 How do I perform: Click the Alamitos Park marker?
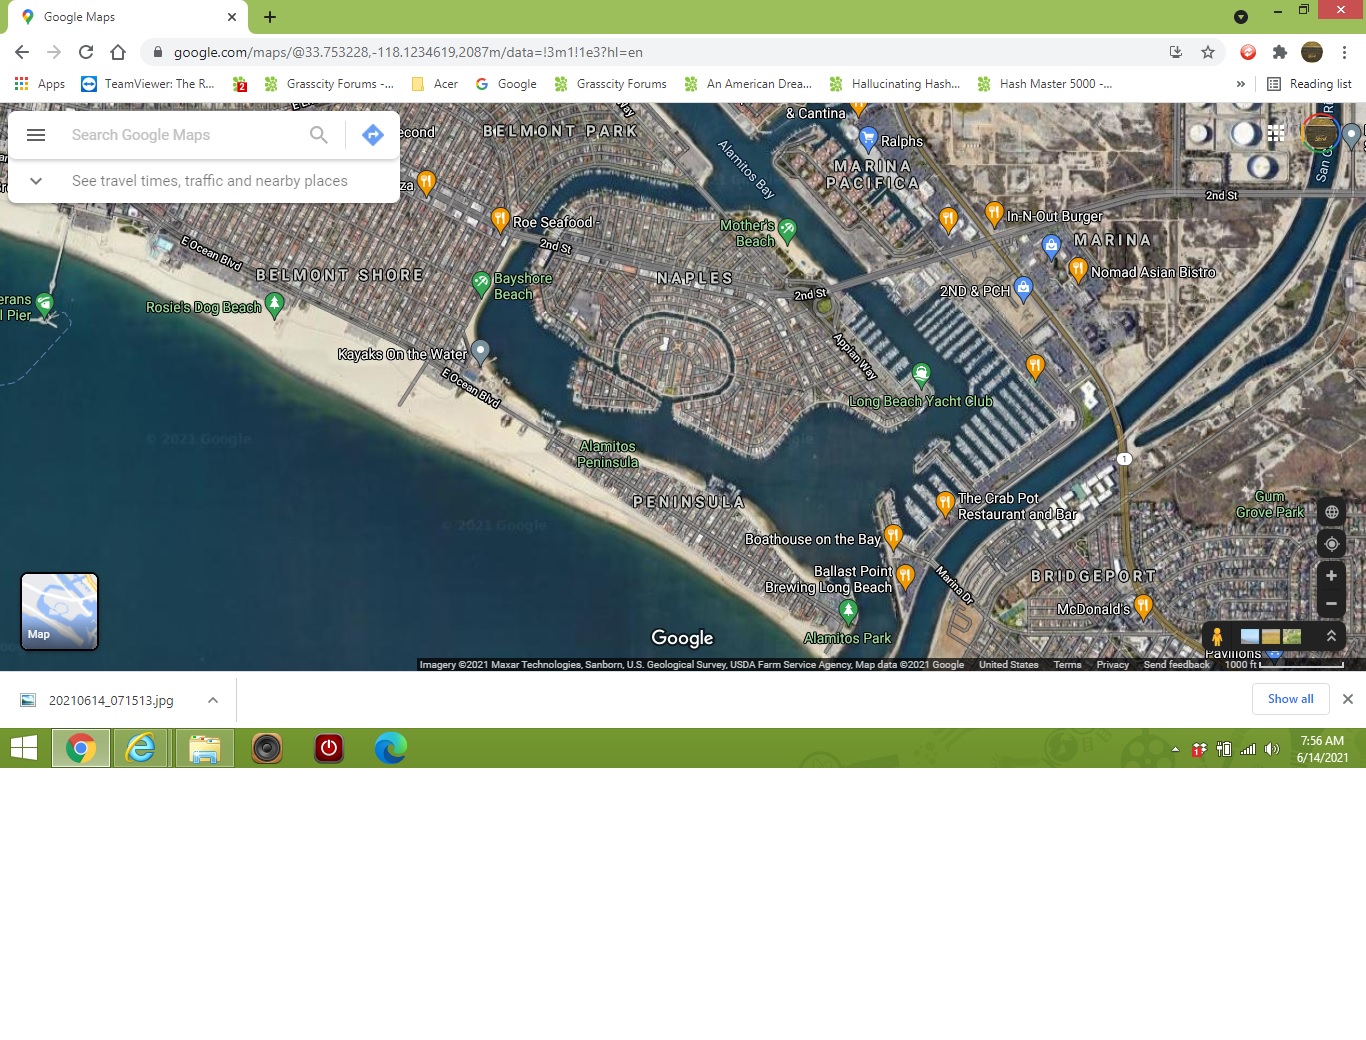tap(848, 609)
